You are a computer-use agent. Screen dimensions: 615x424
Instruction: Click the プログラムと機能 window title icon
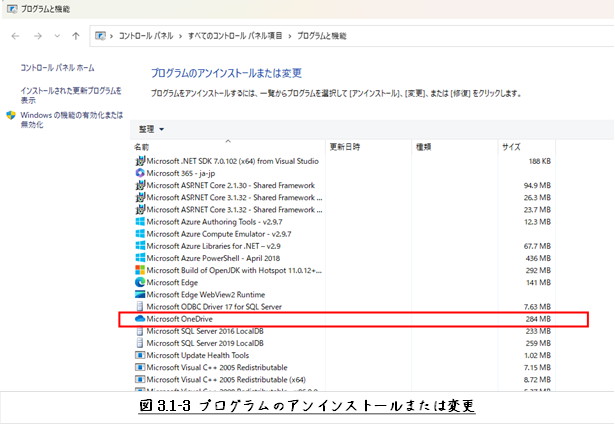pos(12,9)
